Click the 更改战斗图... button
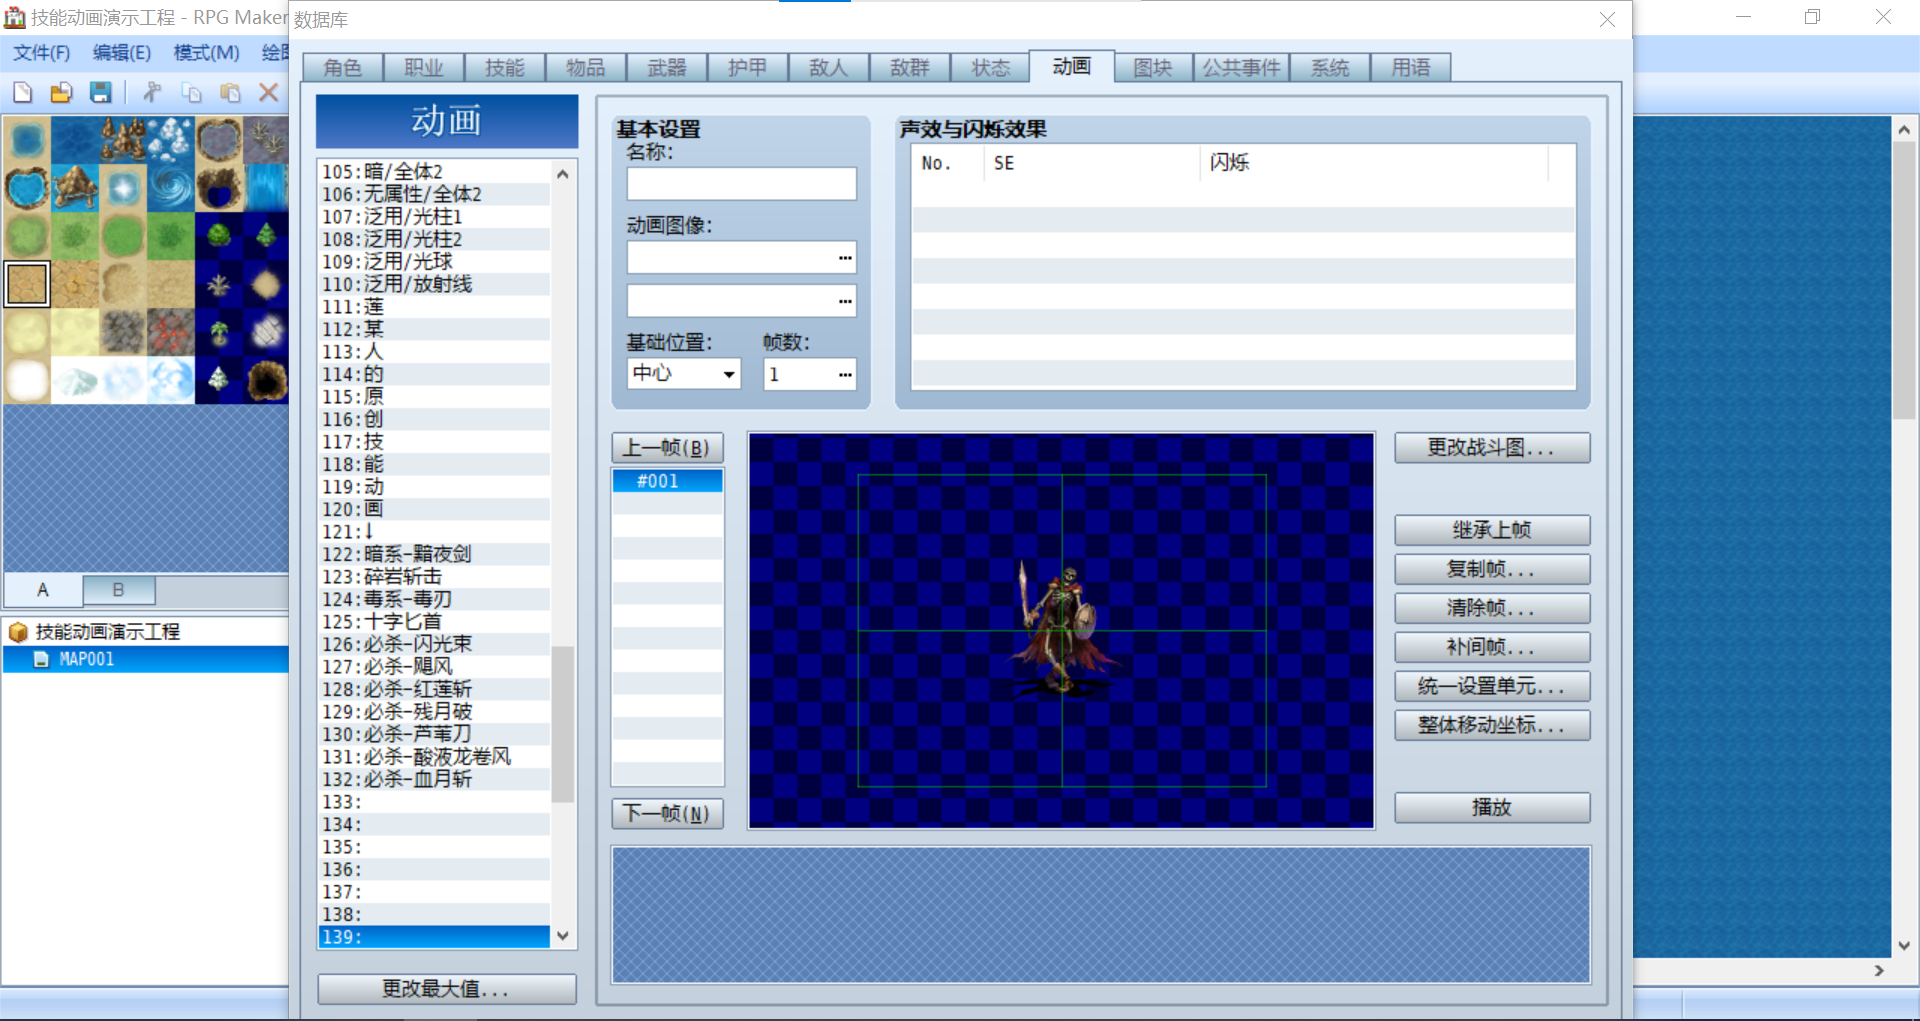 1492,448
